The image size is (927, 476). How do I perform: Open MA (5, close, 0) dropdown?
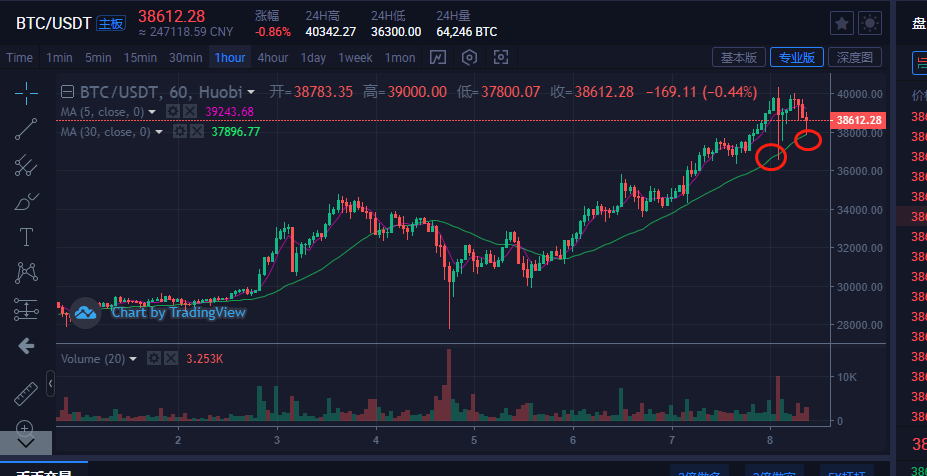(x=153, y=112)
